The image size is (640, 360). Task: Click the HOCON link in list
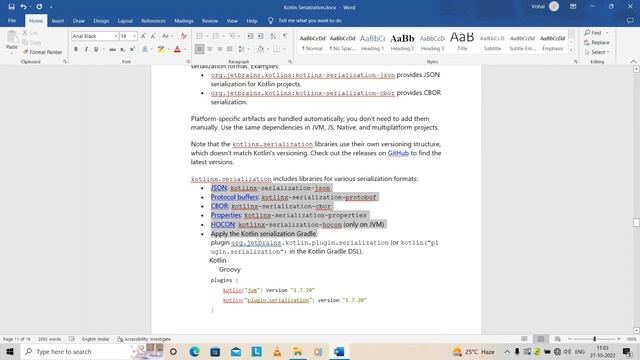click(223, 224)
